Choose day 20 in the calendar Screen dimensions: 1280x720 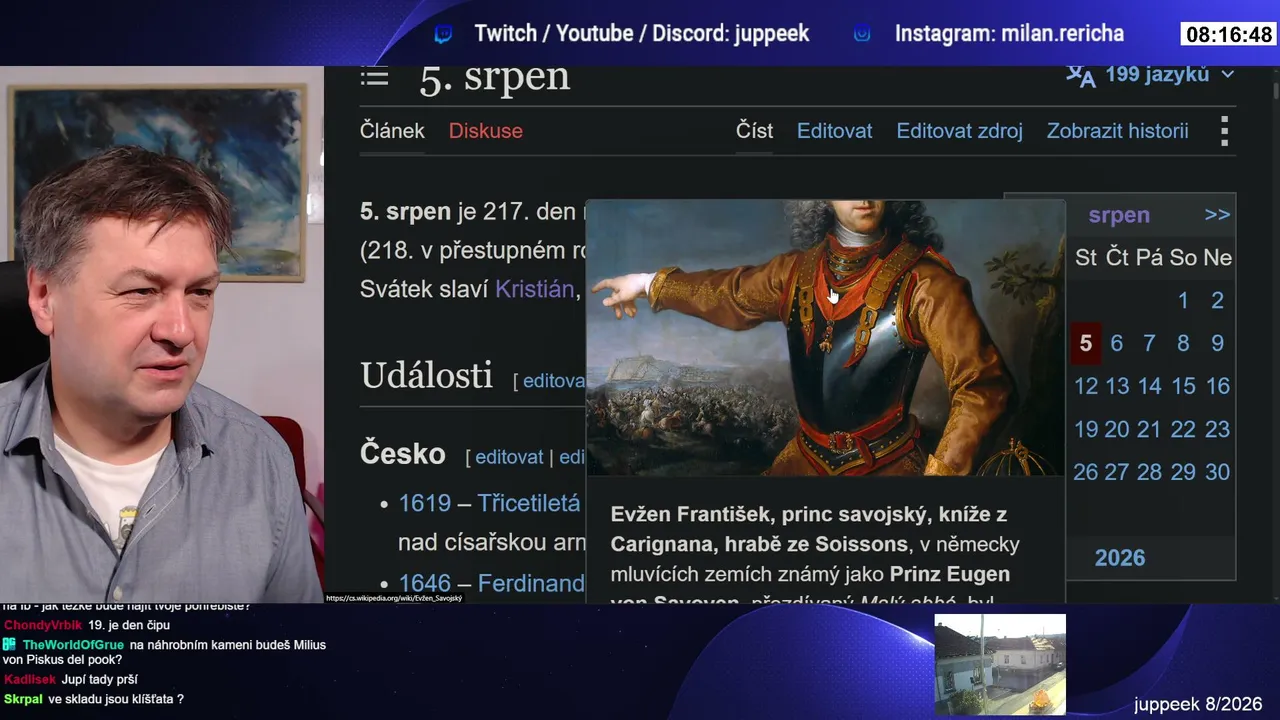point(1117,429)
